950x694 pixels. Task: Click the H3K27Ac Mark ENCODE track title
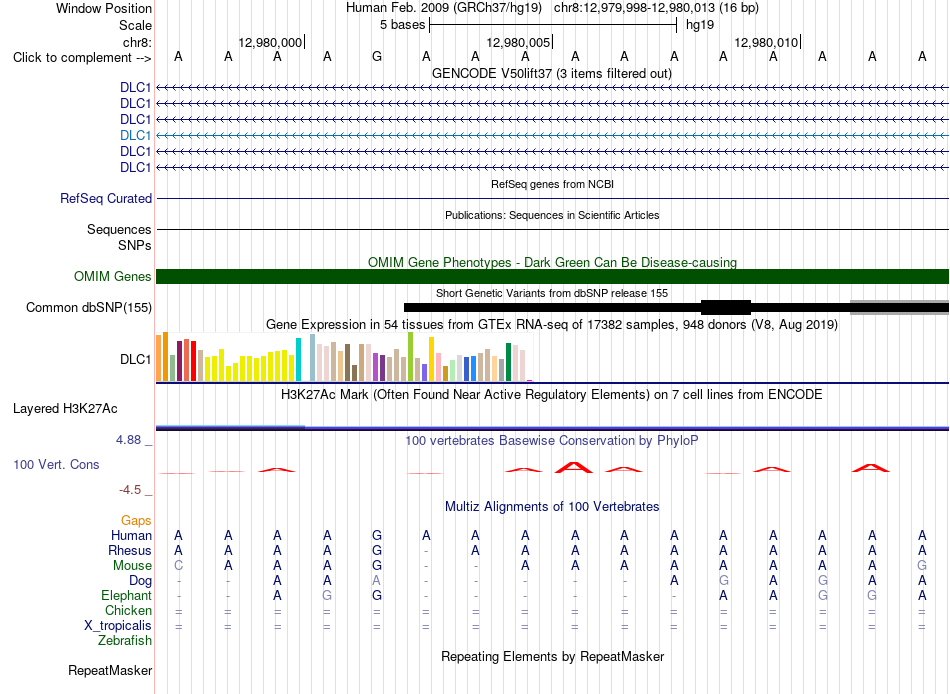coord(552,395)
